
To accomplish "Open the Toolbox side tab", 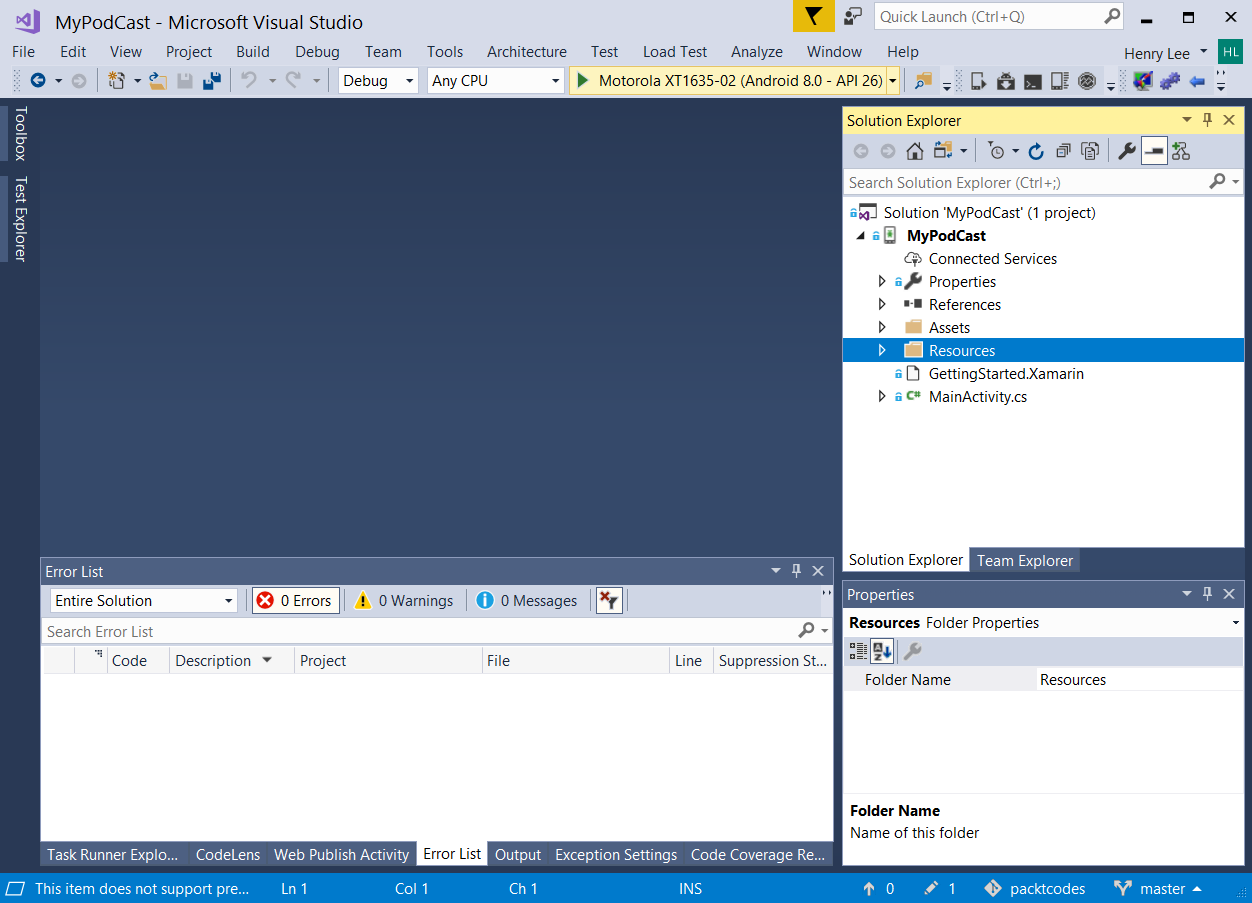I will 20,135.
